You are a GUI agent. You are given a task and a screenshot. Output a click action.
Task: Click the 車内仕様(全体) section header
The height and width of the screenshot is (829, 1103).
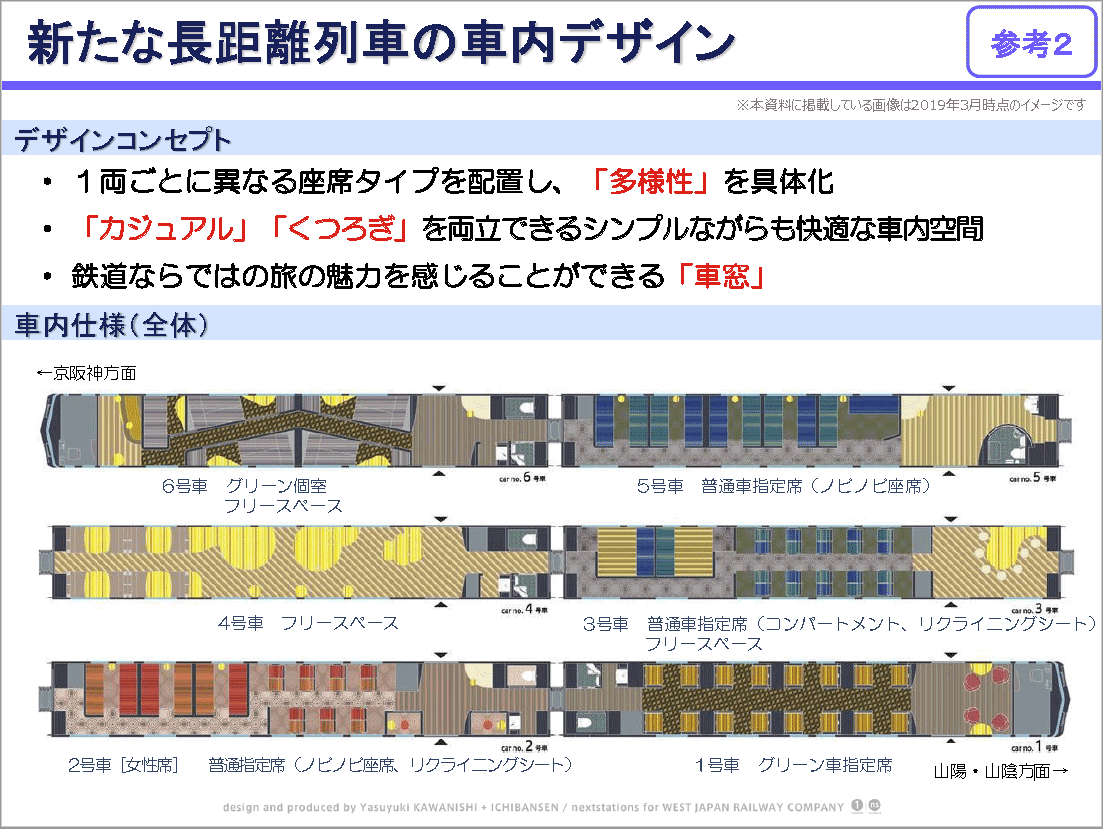111,325
